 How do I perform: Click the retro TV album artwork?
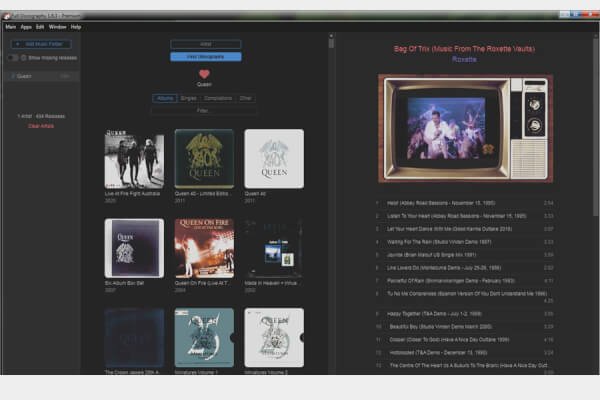465,128
